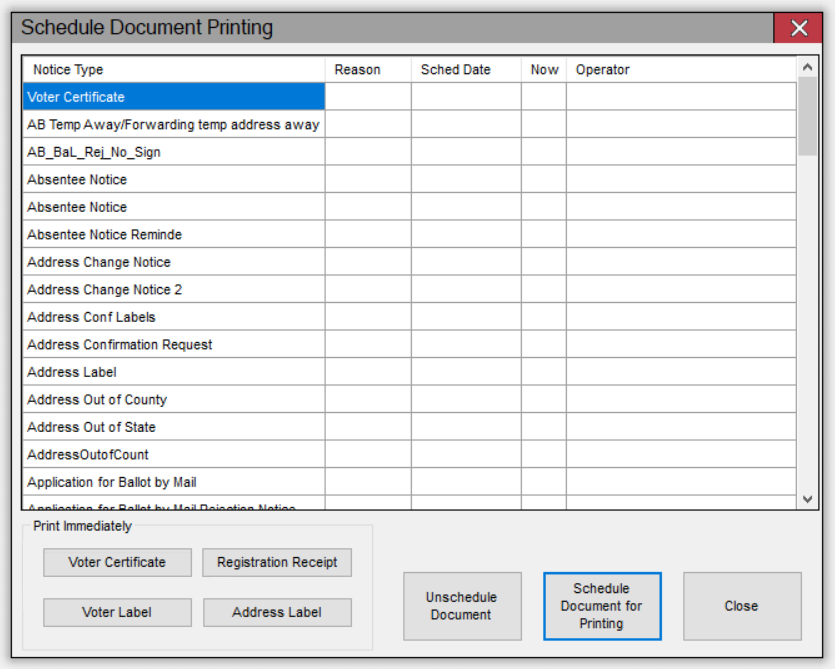Click the Now column header
This screenshot has width=835, height=669.
[544, 70]
